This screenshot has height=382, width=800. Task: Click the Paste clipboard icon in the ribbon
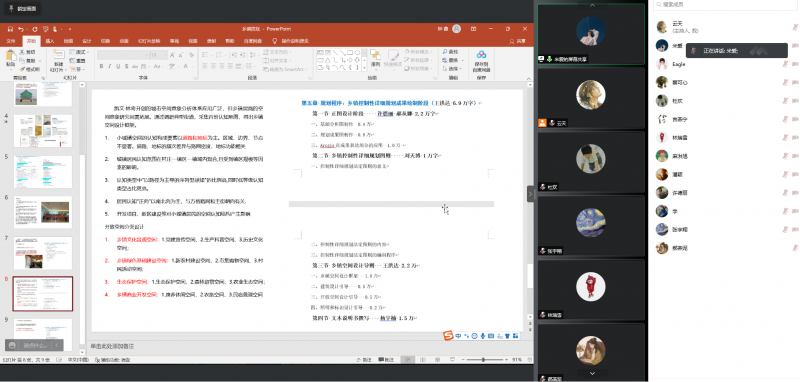[x=10, y=56]
